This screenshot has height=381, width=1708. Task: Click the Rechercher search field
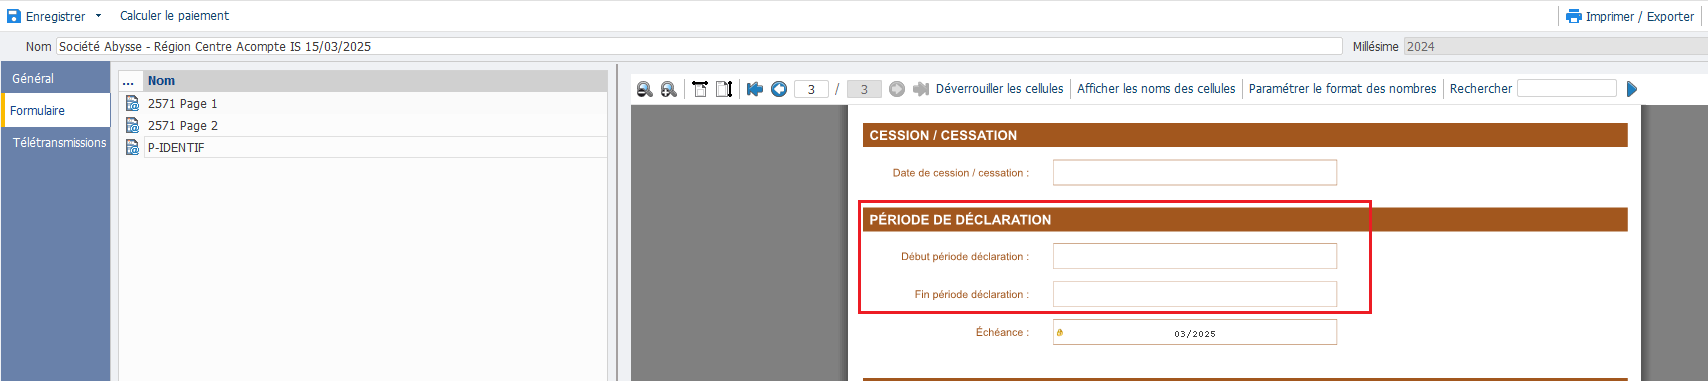1566,89
